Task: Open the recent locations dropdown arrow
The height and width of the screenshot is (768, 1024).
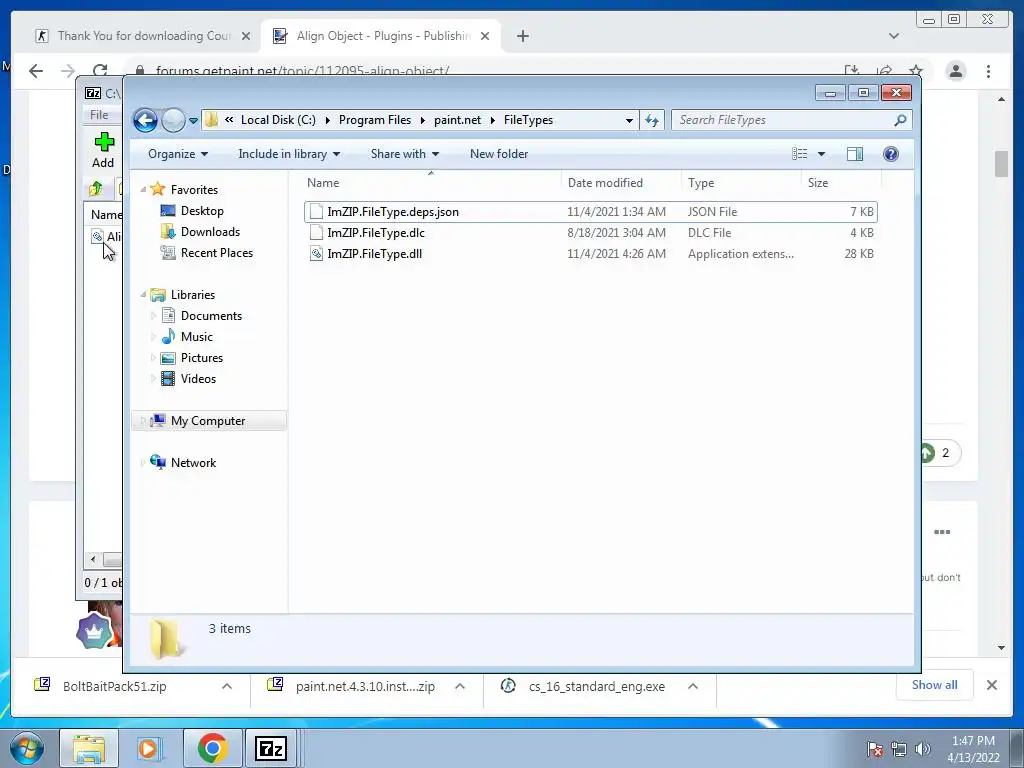Action: click(x=193, y=121)
